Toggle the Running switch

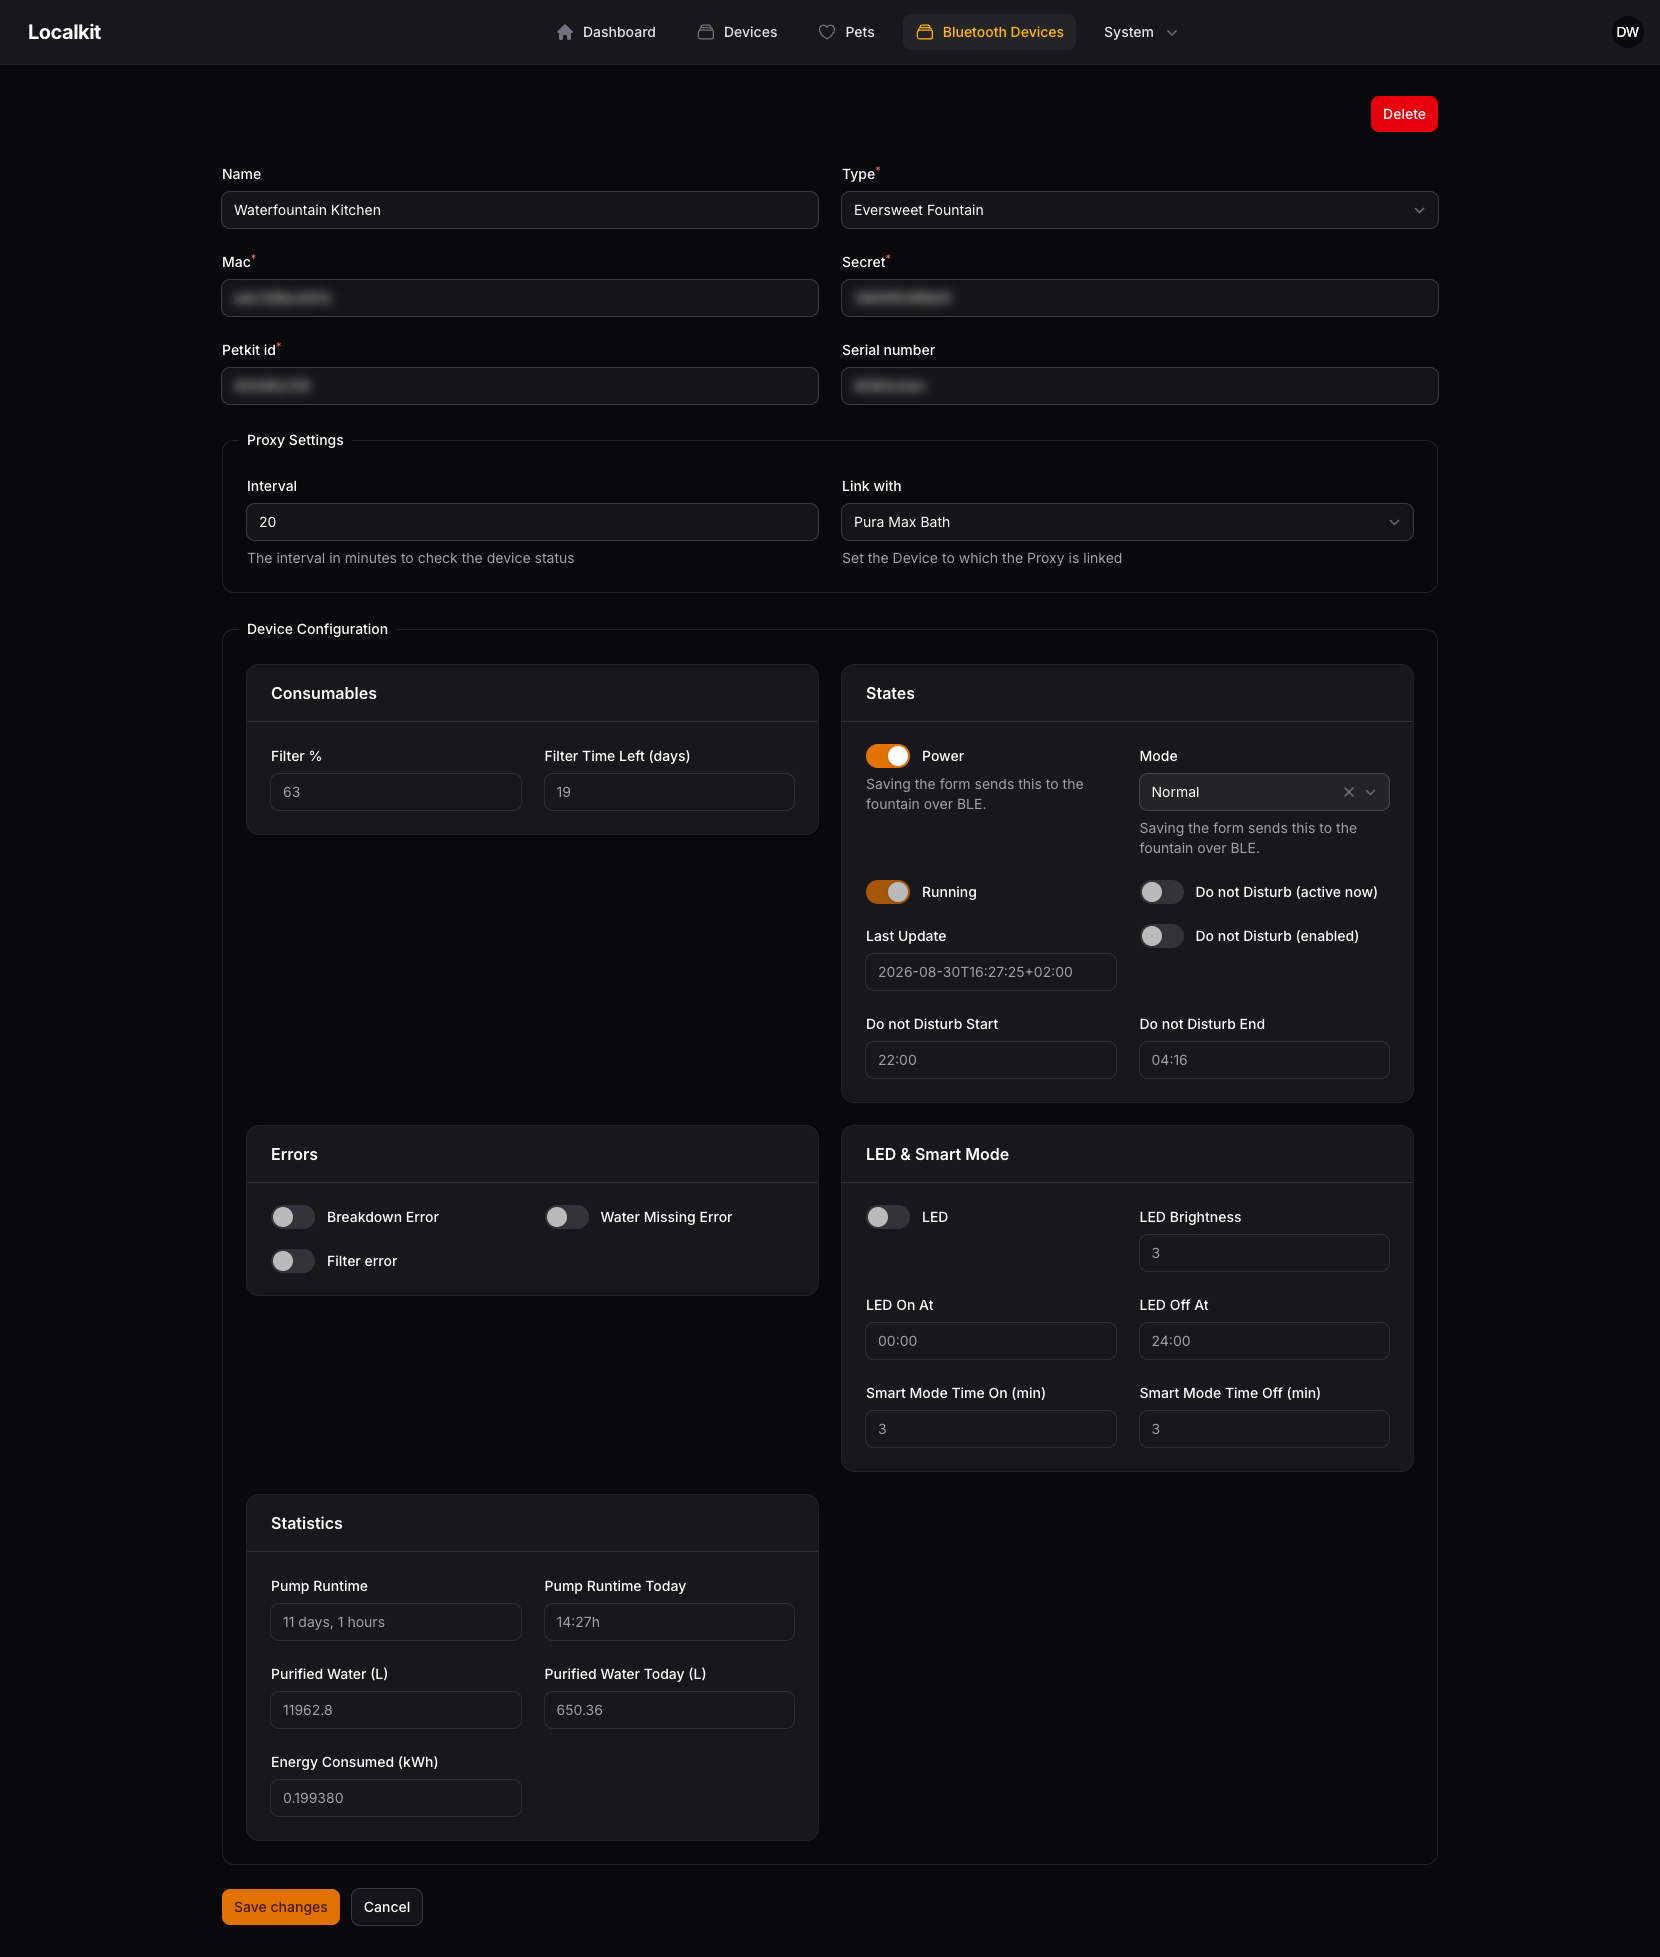(x=888, y=892)
